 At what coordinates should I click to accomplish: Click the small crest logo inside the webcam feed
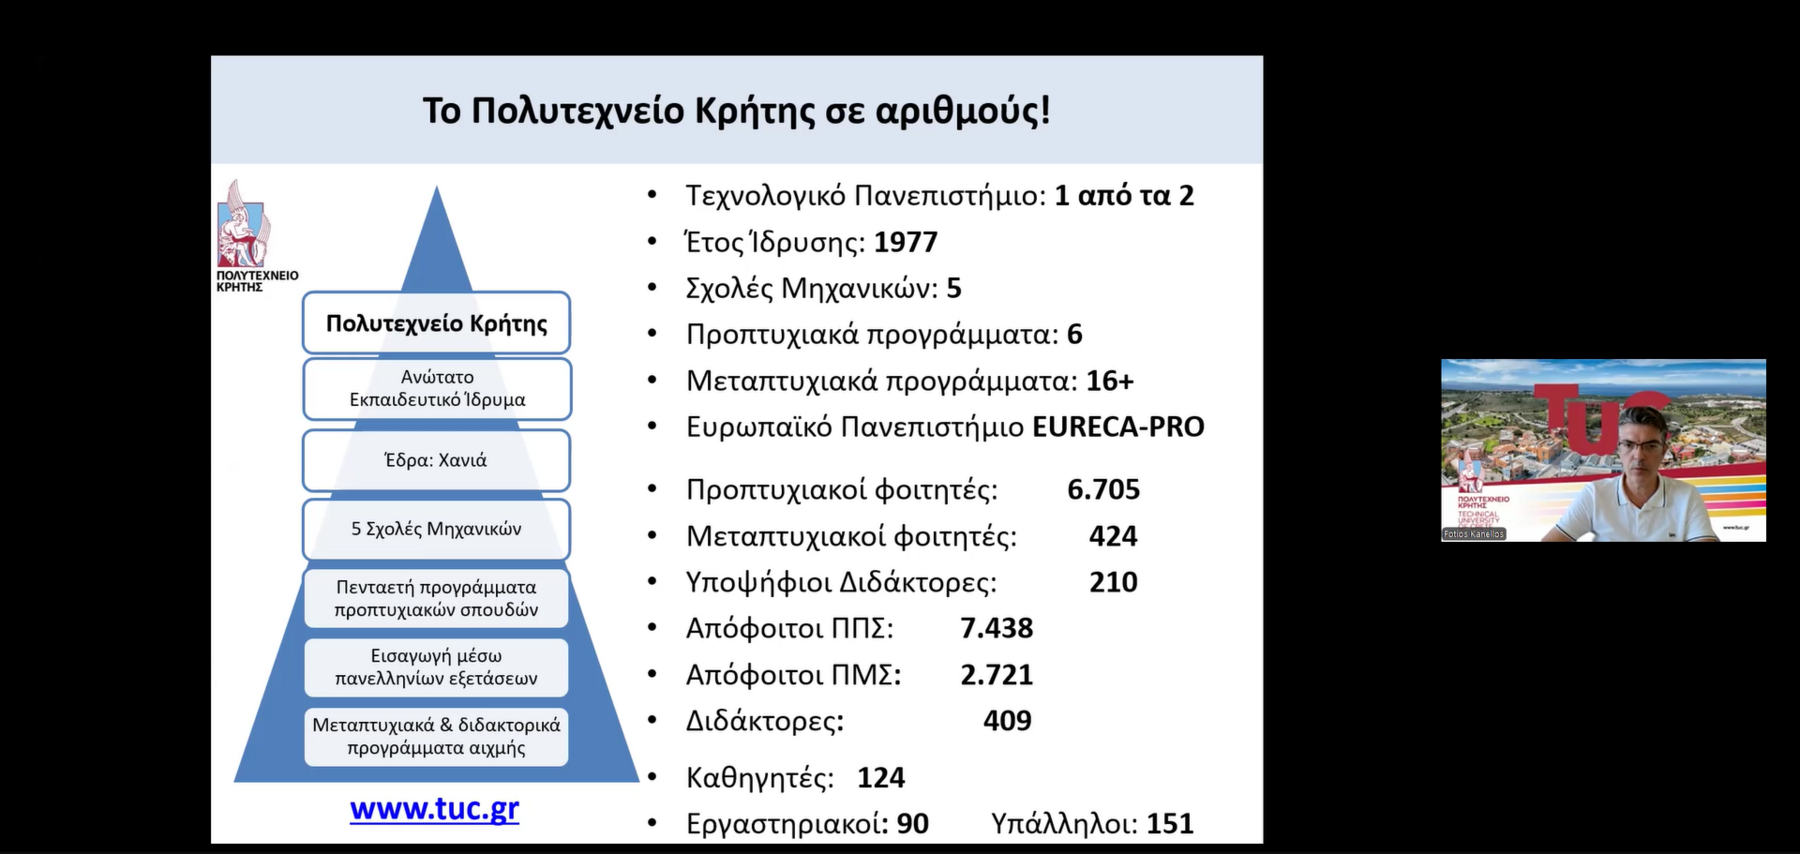click(1469, 471)
